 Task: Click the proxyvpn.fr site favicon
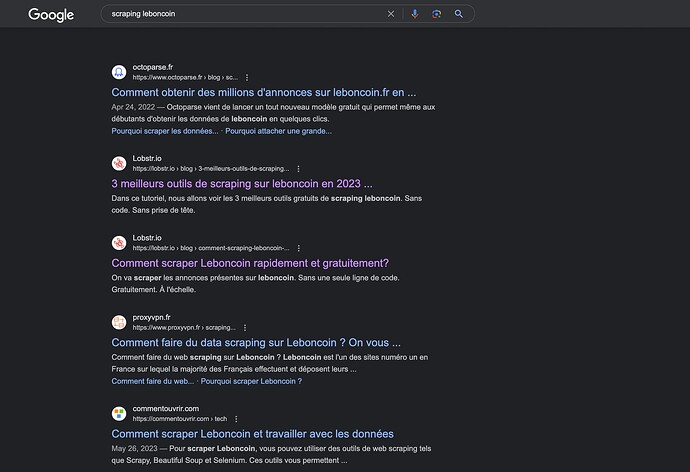tap(118, 322)
